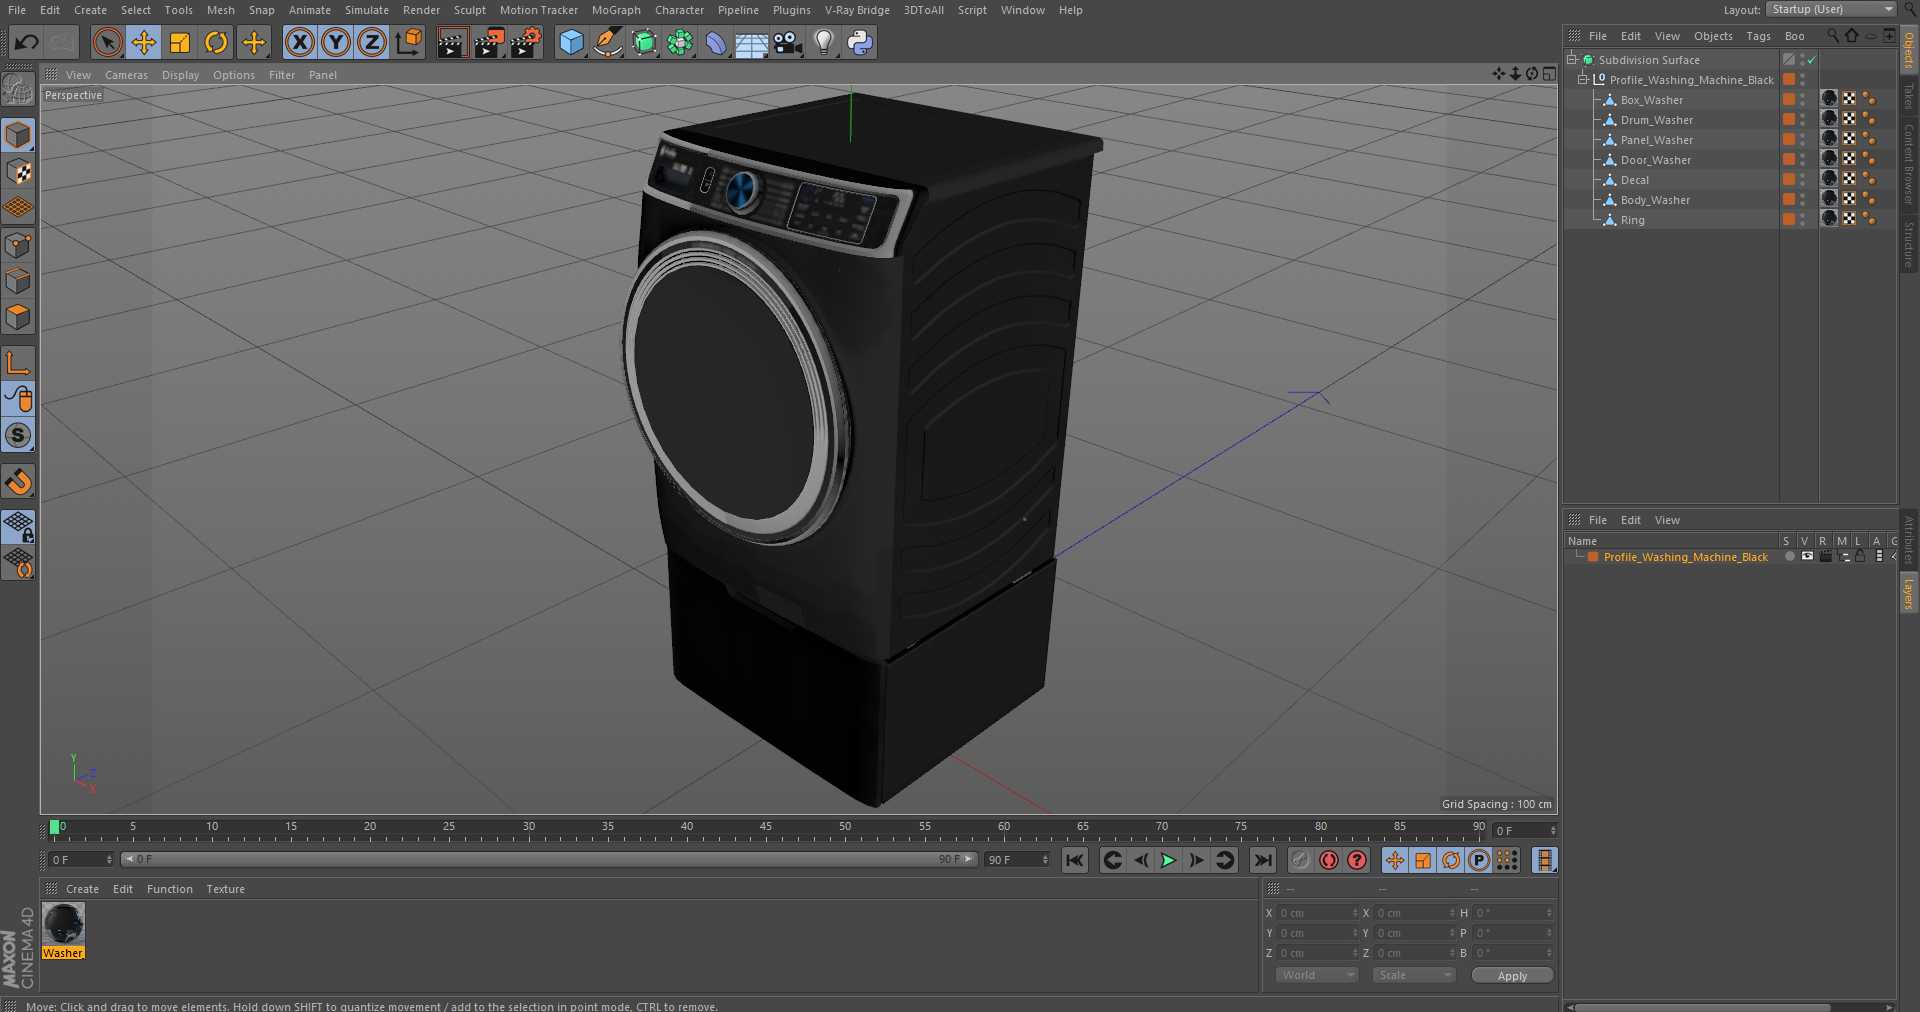
Task: Select the Door_Washer object
Action: (1655, 160)
